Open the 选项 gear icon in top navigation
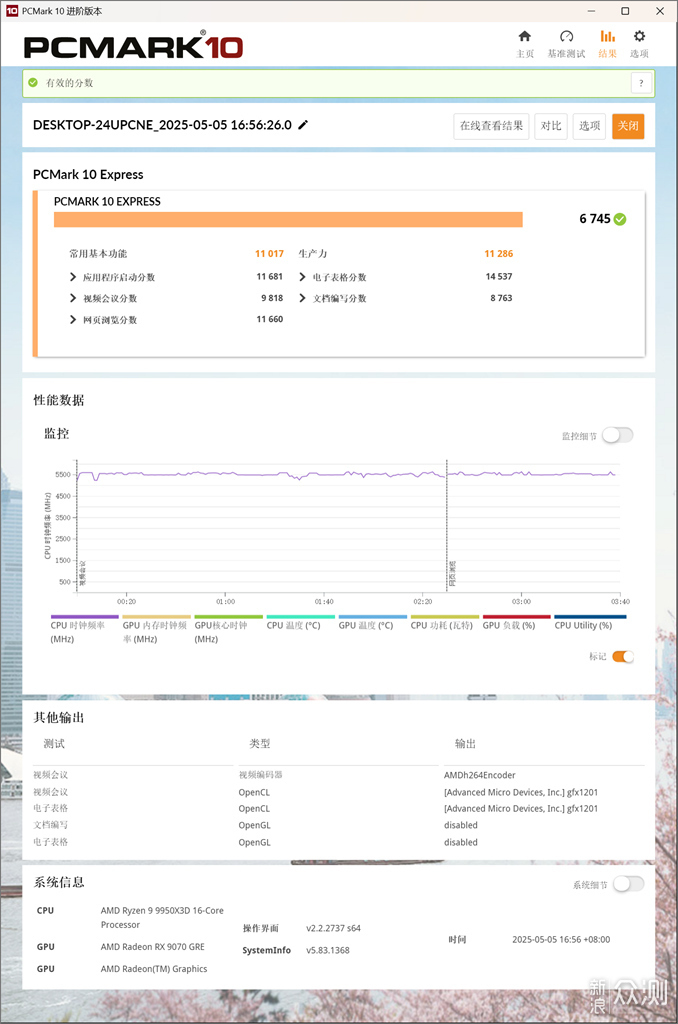 639,37
